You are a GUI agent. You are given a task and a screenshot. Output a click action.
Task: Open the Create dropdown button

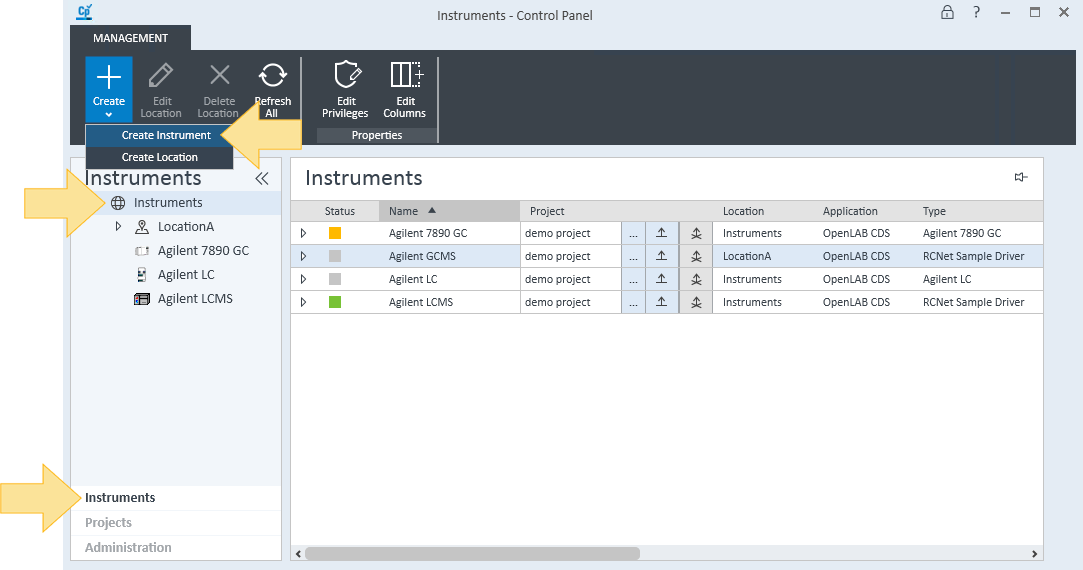click(x=108, y=90)
